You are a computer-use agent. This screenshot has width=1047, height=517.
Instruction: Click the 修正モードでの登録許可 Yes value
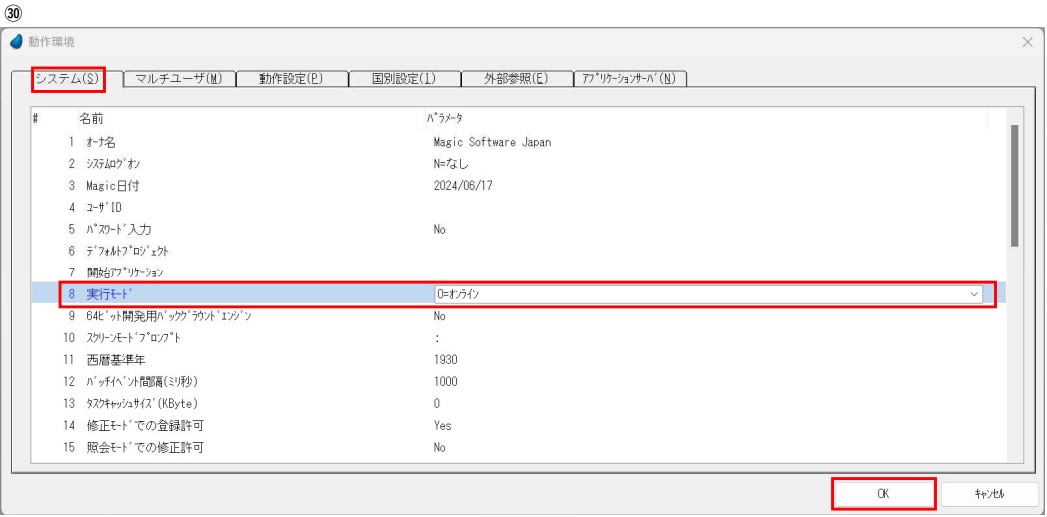pos(443,426)
